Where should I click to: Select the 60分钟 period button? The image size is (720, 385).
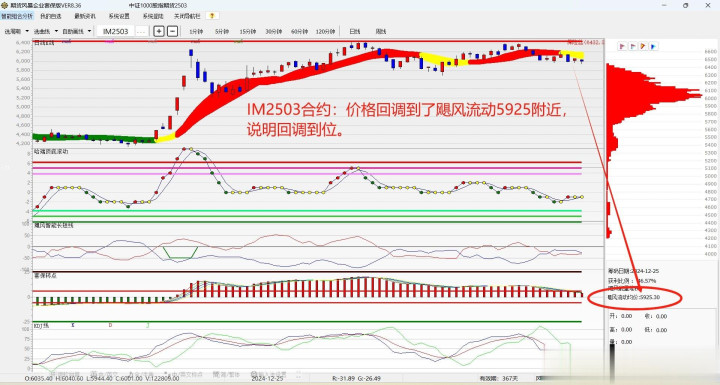[x=299, y=31]
